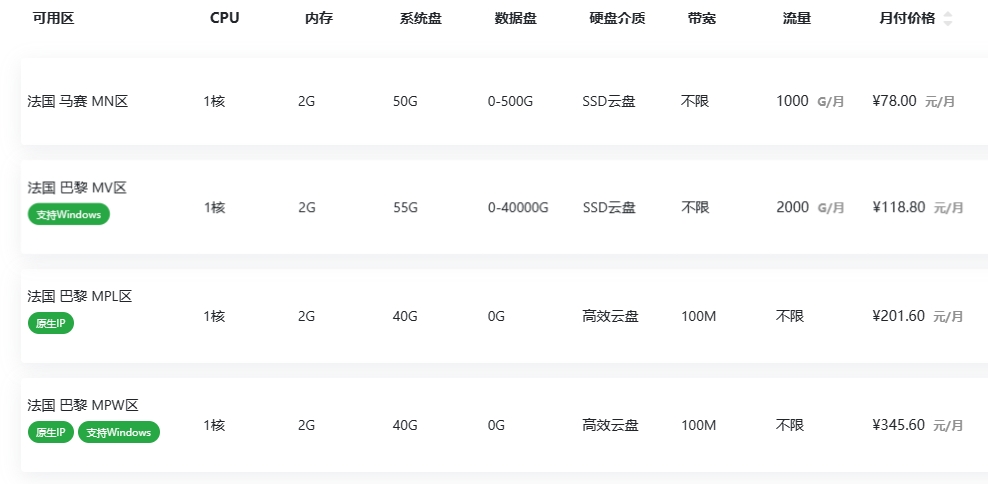
Task: Click the 原生IP badge on MPW区
Action: coord(51,432)
